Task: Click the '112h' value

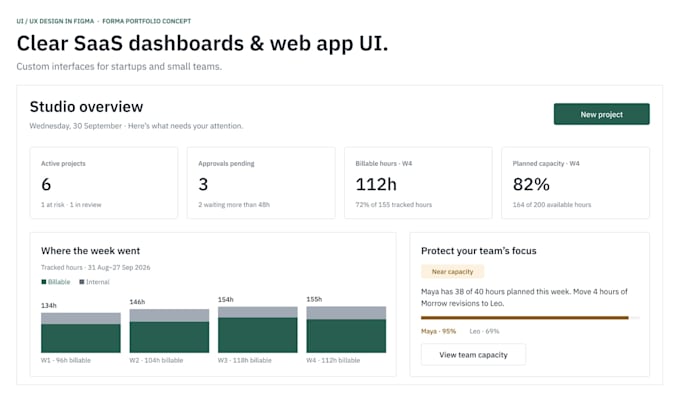Action: [376, 184]
